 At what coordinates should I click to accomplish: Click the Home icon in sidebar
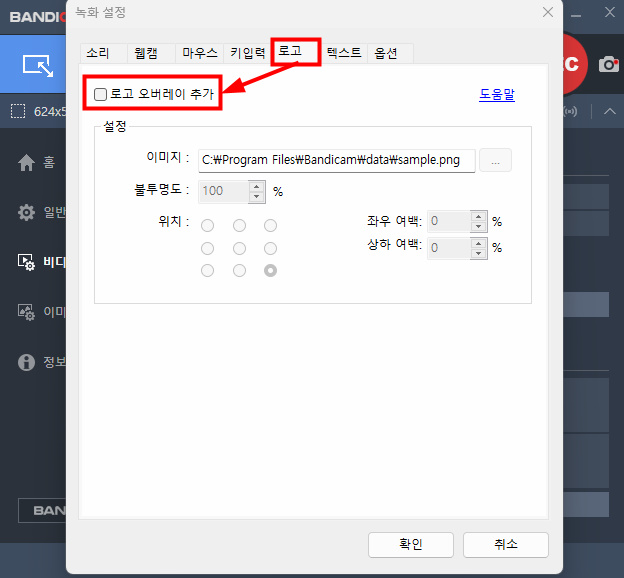pyautogui.click(x=27, y=163)
